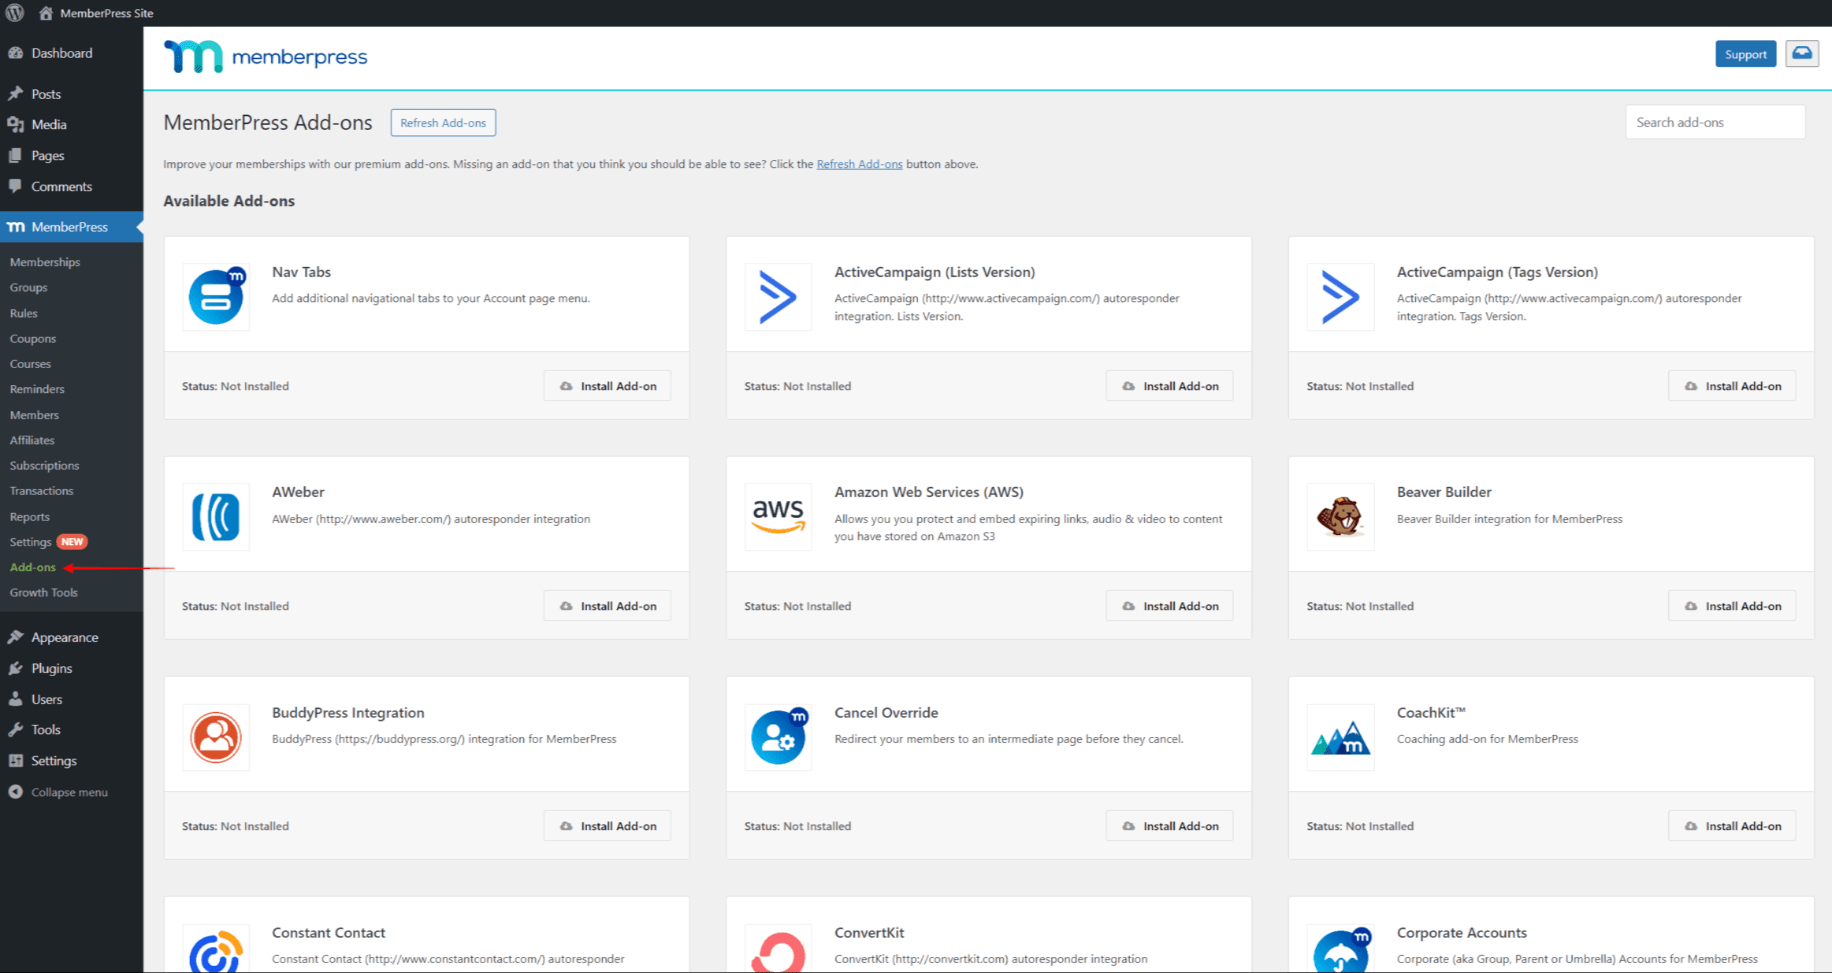
Task: Click the MemberPress logo in the header
Action: tap(265, 57)
